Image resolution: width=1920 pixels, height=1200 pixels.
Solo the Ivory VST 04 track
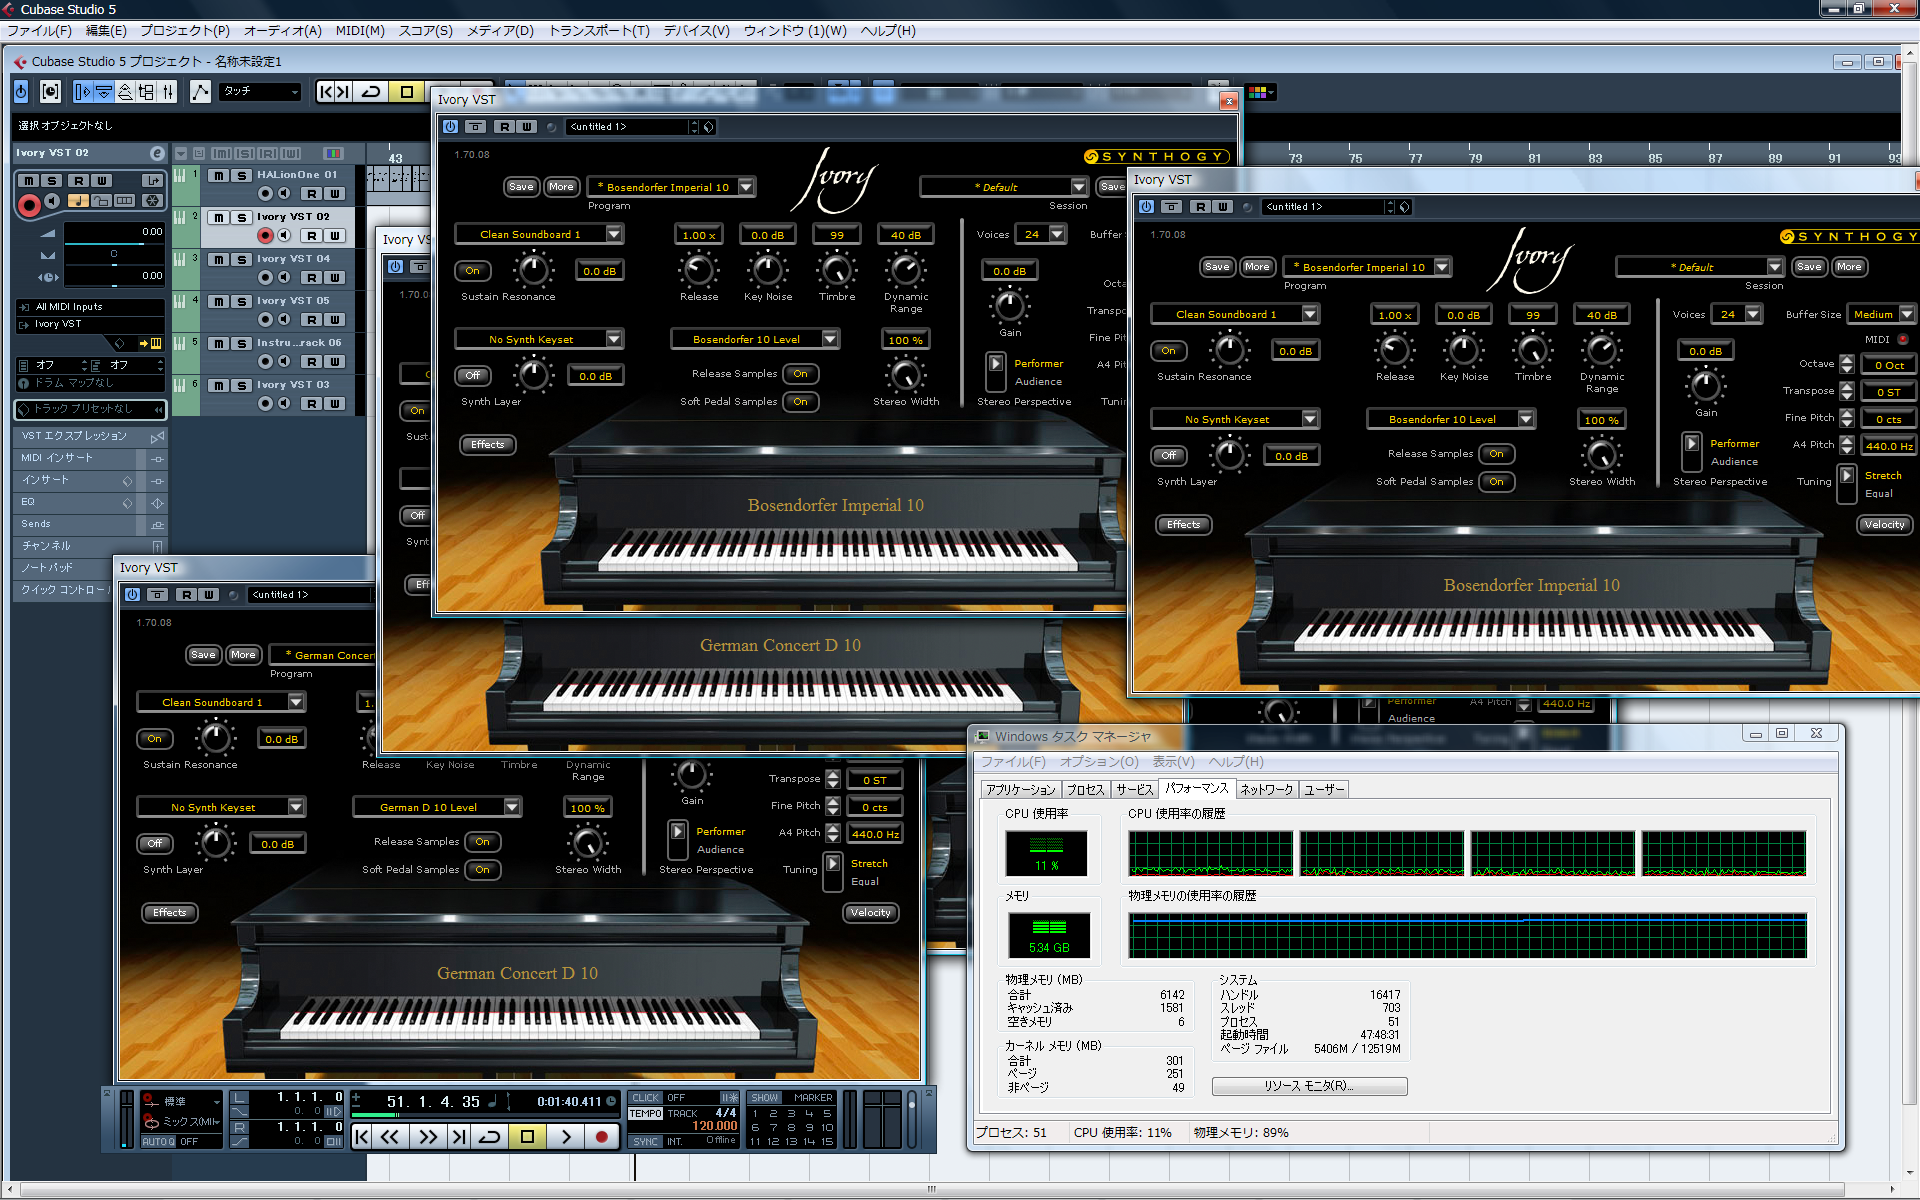[x=241, y=259]
